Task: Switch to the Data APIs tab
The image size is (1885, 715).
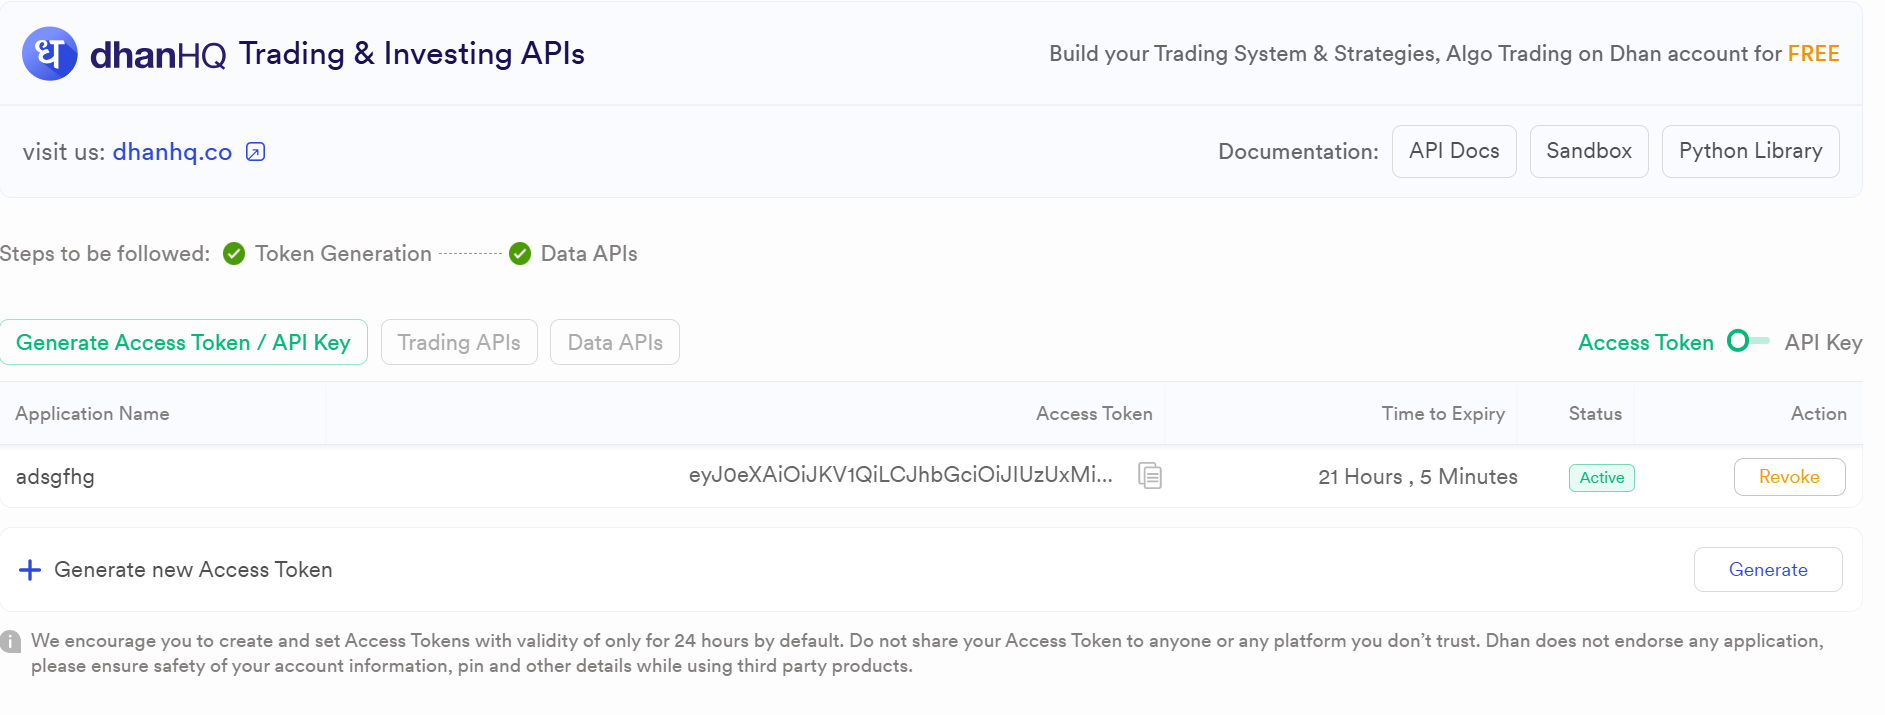Action: [x=615, y=342]
